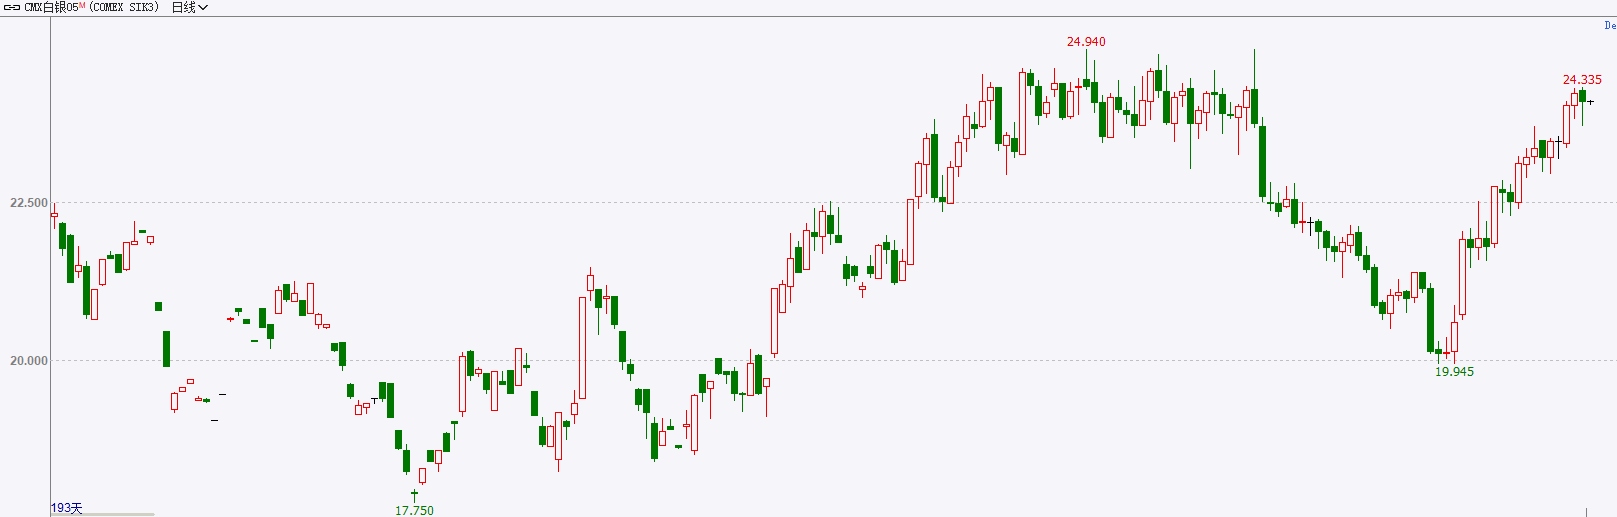Screen dimensions: 1617x517
Task: Click the small green candle above 17.750
Action: tap(414, 494)
